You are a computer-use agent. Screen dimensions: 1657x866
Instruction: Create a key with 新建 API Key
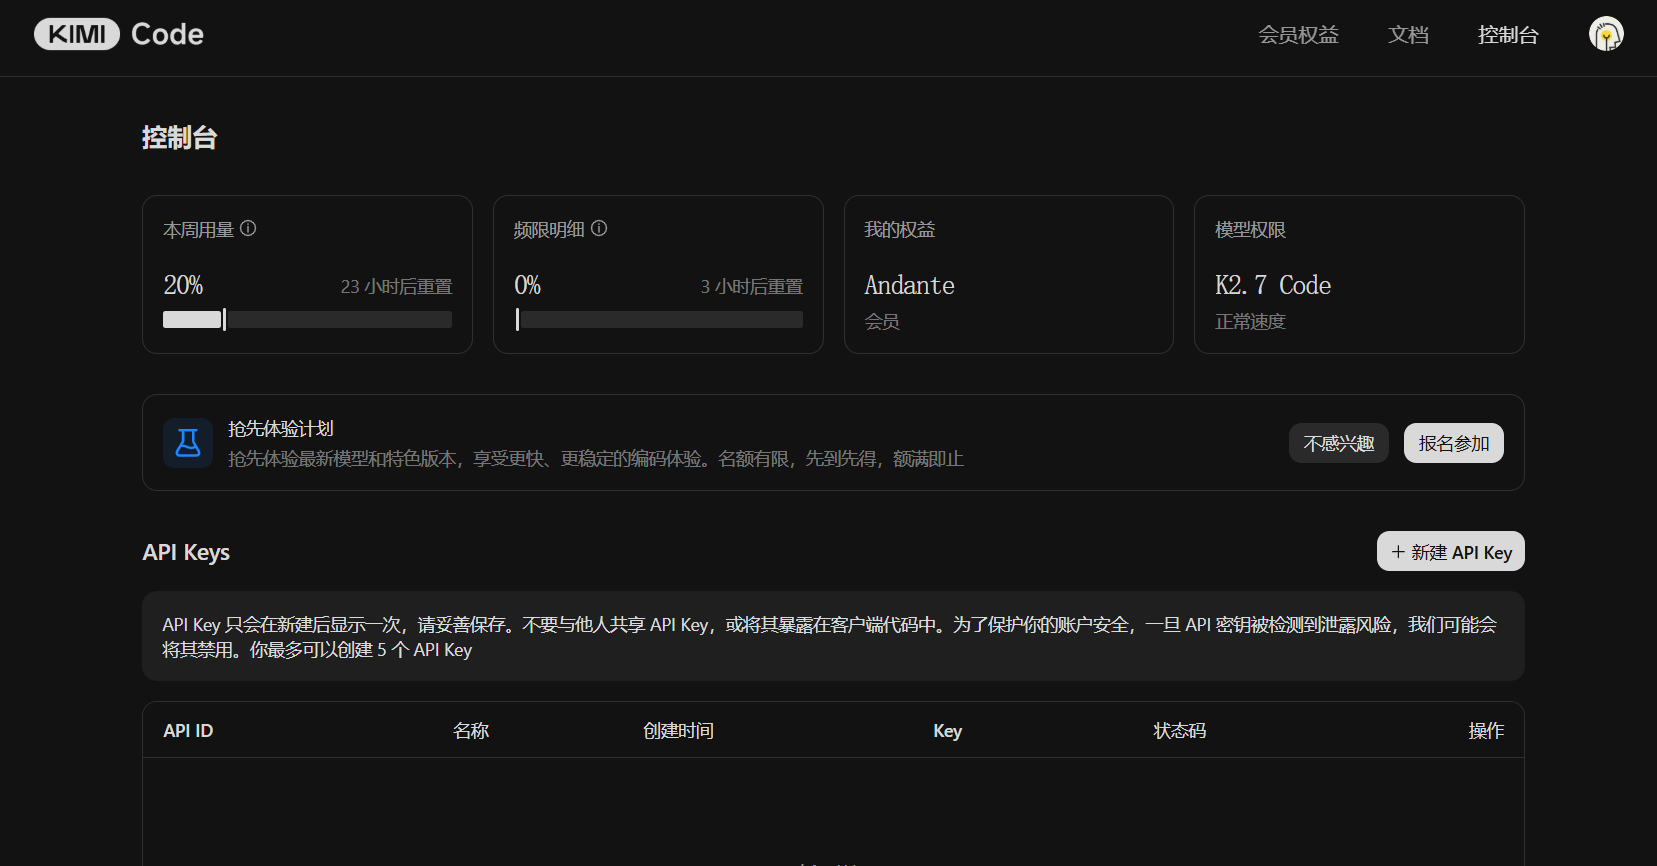pyautogui.click(x=1451, y=552)
